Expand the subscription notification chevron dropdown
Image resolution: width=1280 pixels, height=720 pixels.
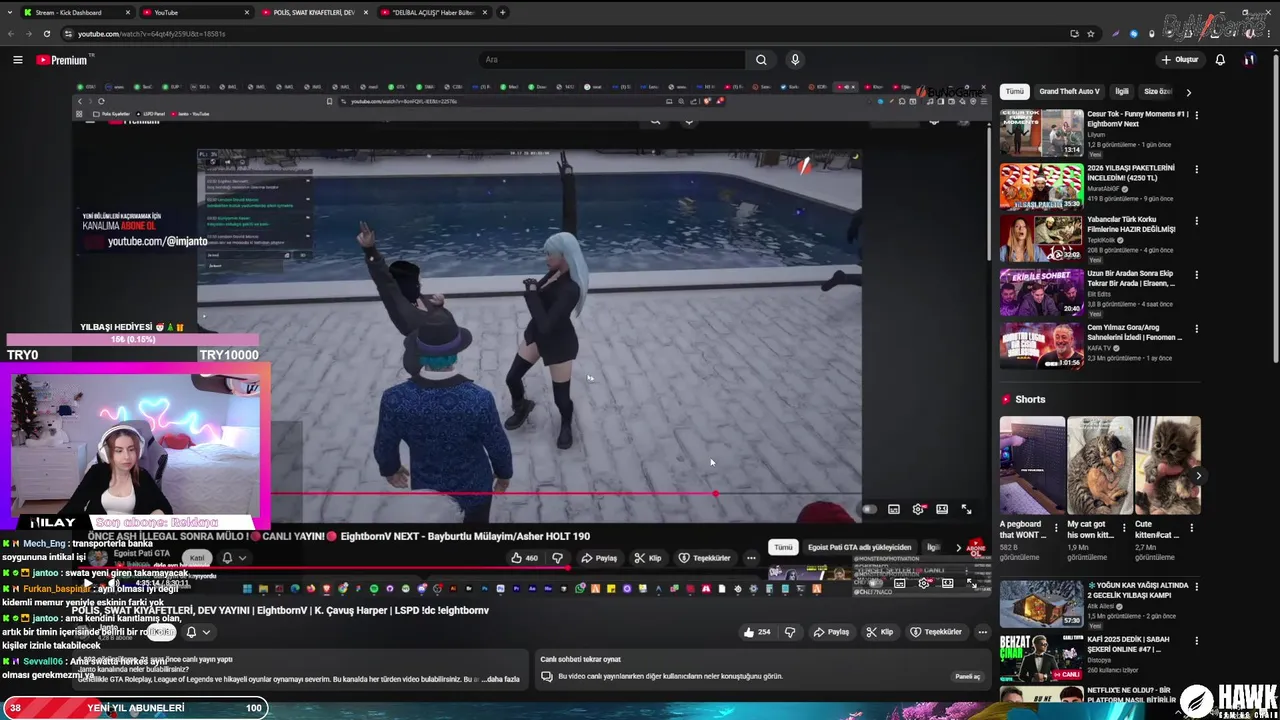click(206, 632)
